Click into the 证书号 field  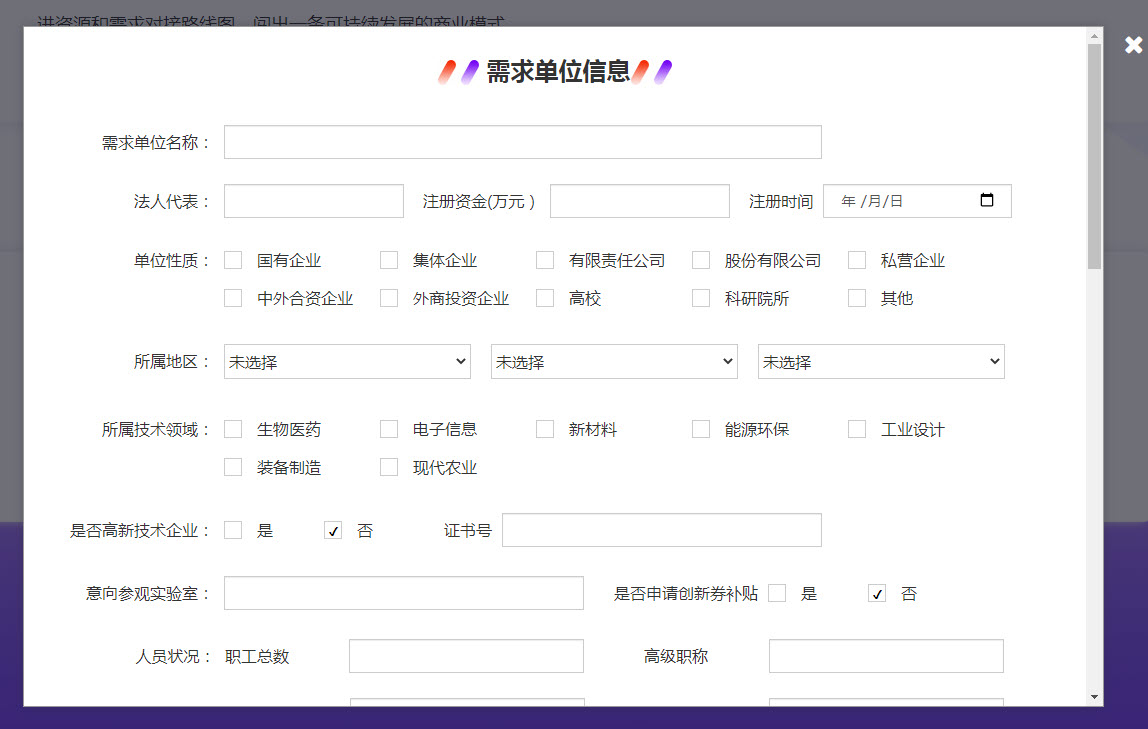pyautogui.click(x=661, y=530)
